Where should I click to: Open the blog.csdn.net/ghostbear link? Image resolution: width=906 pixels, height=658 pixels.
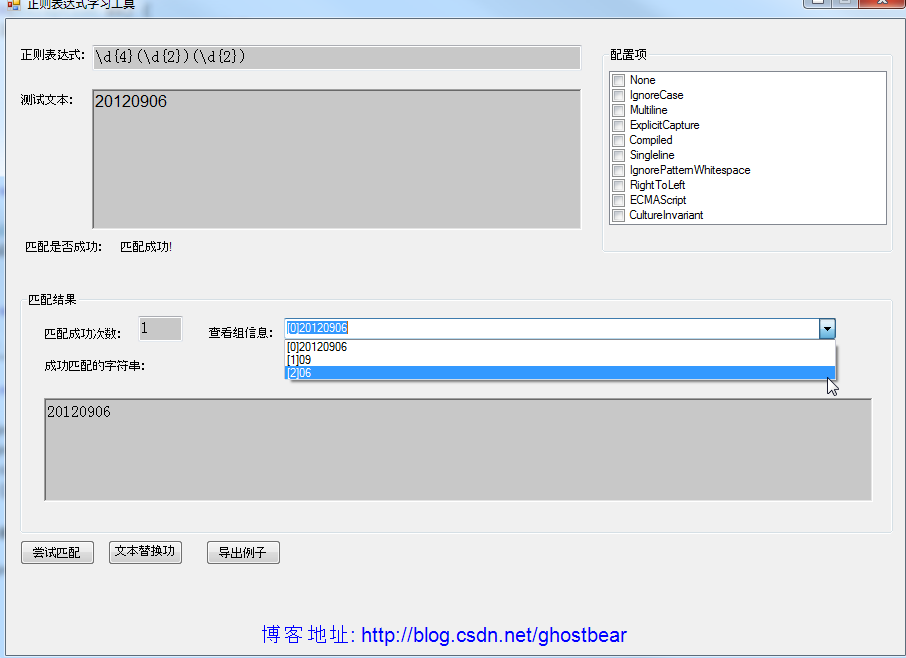coord(493,635)
